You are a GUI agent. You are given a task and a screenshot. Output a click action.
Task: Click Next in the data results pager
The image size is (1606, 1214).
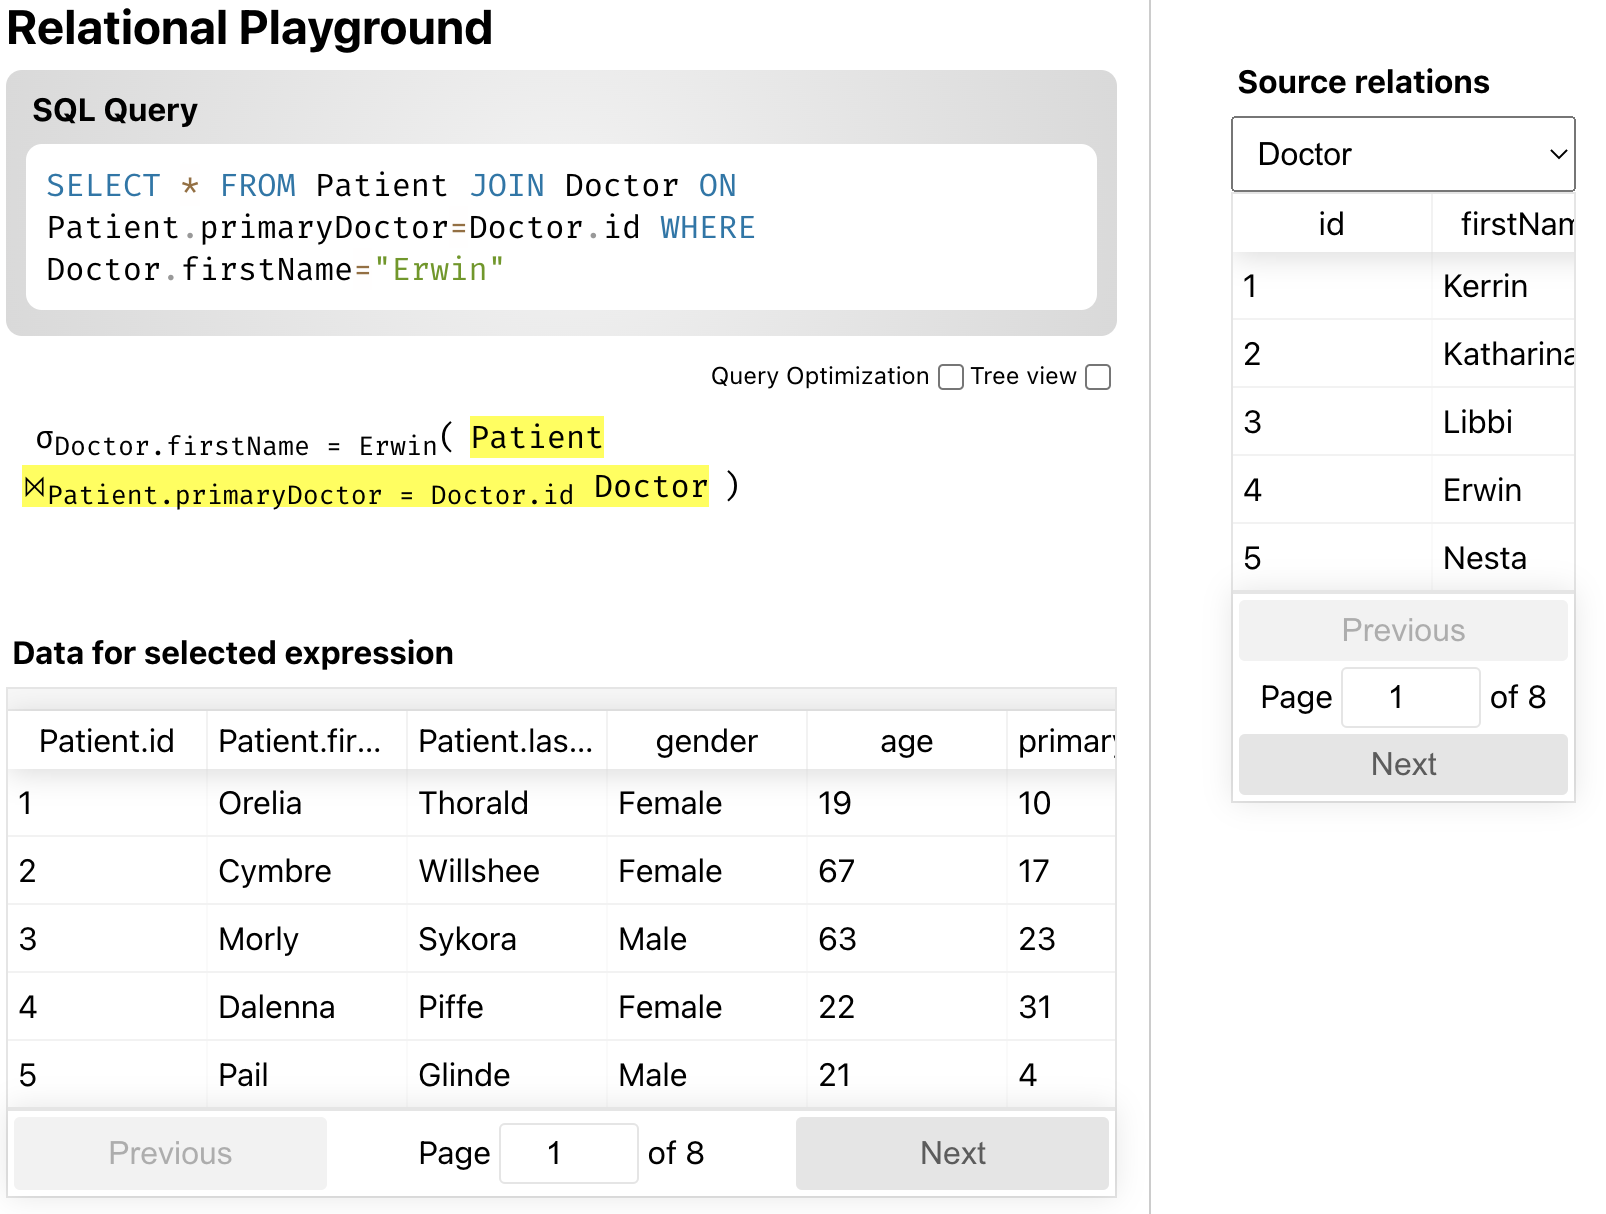[x=951, y=1153]
